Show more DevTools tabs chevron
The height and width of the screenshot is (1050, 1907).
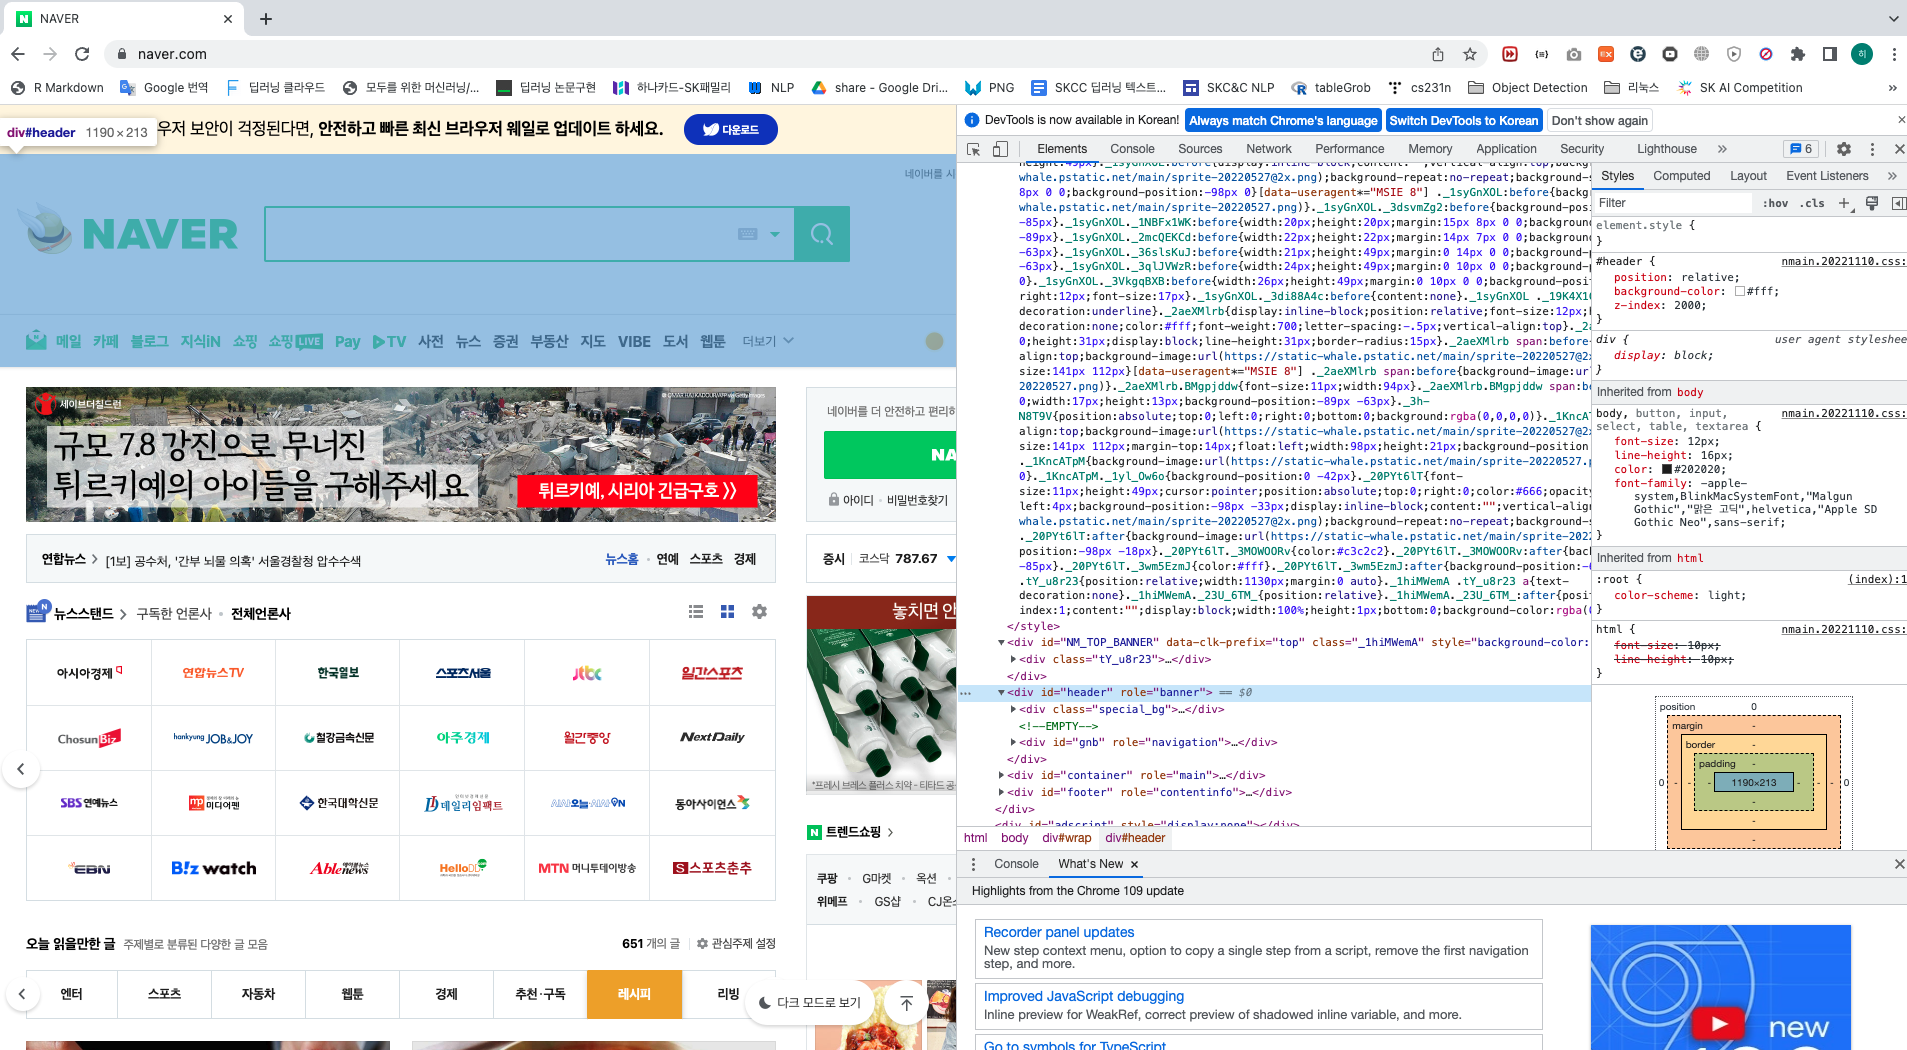1722,149
